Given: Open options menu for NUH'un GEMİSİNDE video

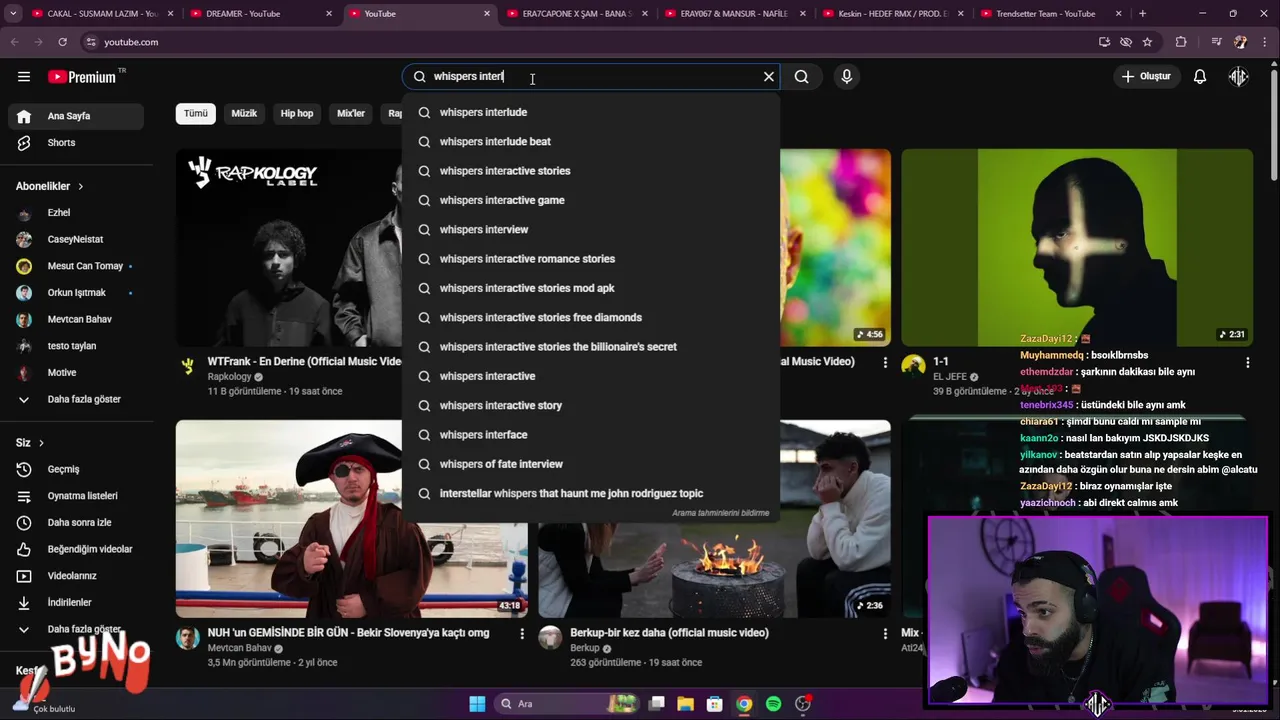Looking at the screenshot, I should click(522, 634).
